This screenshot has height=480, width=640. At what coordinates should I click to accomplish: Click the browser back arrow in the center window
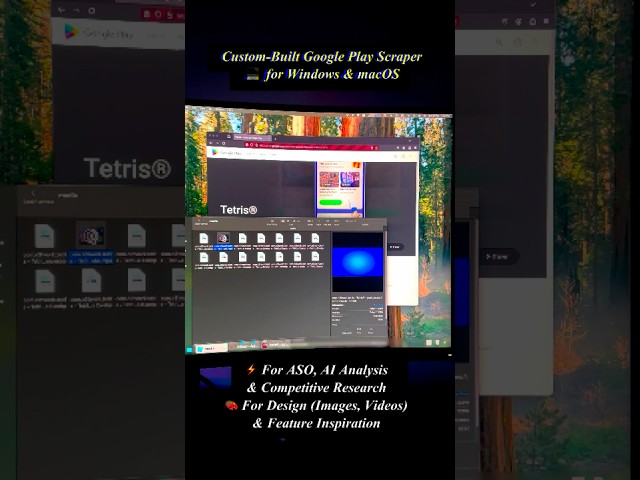pos(211,143)
